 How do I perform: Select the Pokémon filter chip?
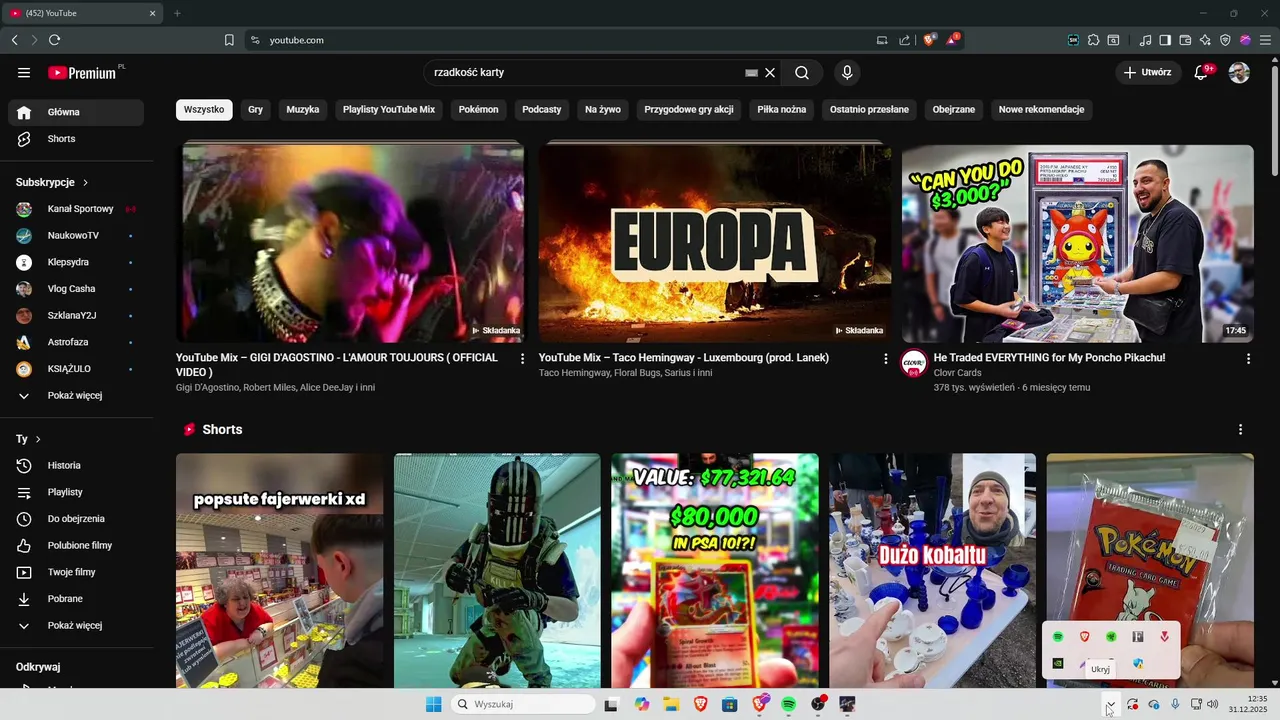(x=478, y=109)
